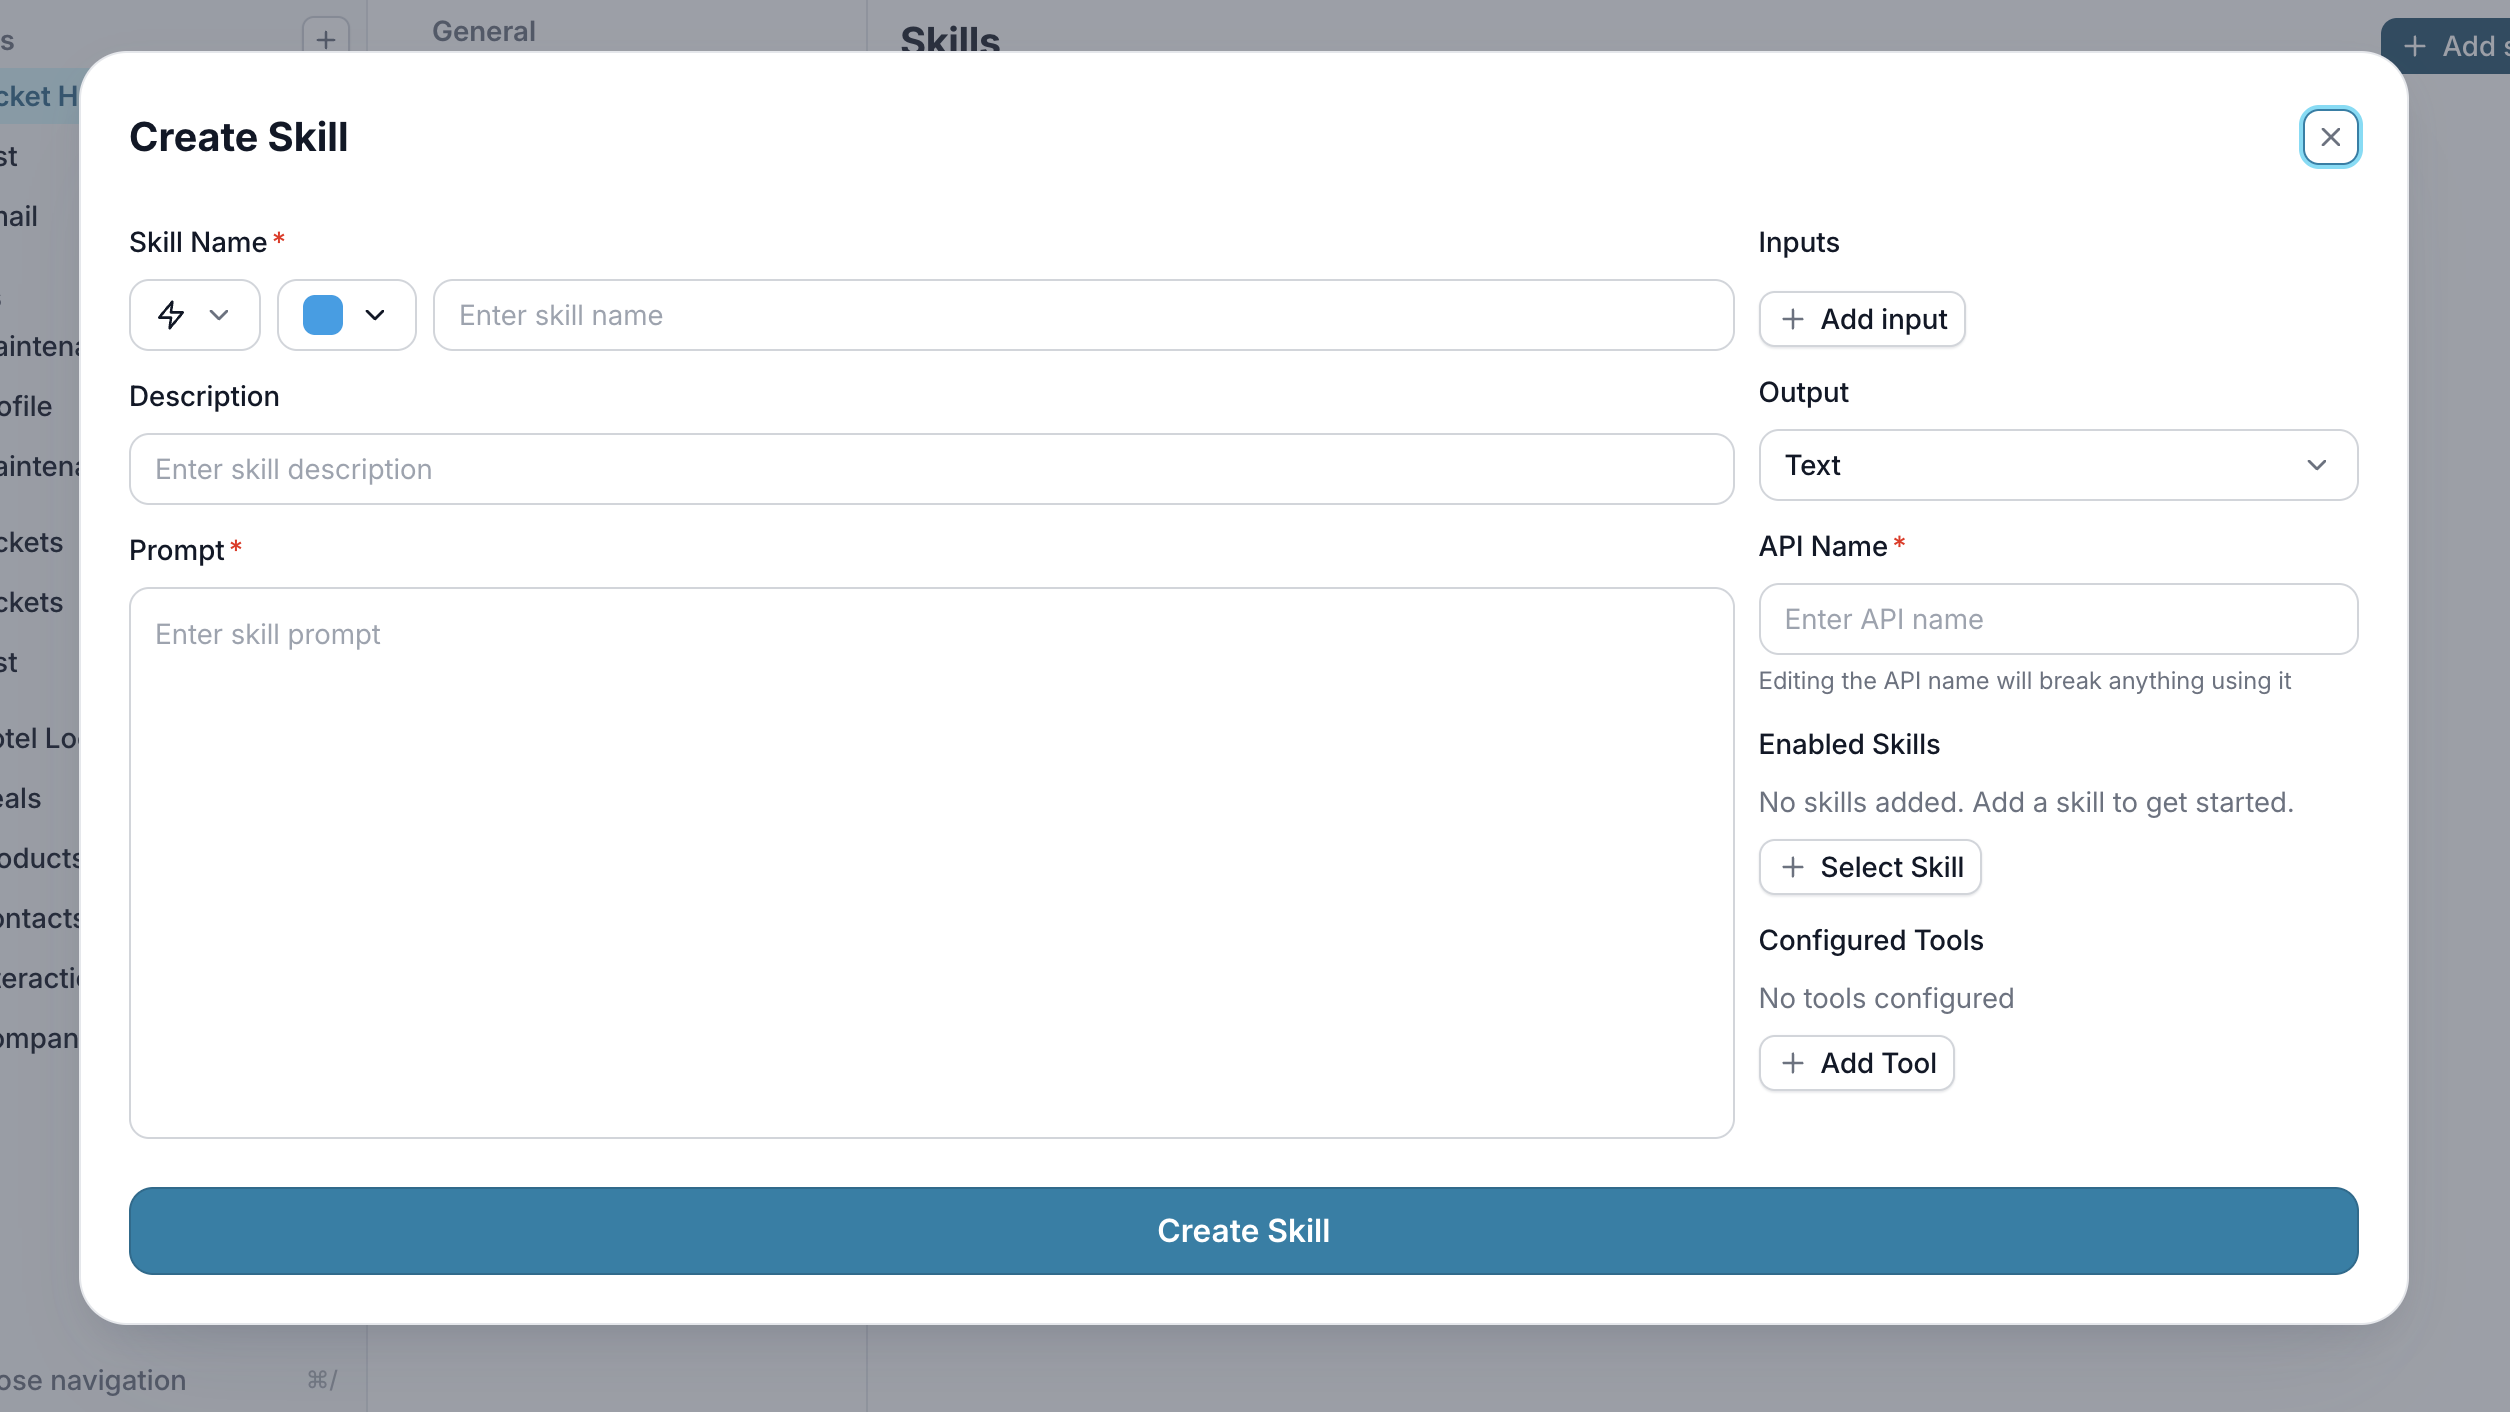Open the skill icon picker dropdown chevron
Viewport: 2510px width, 1412px height.
coord(219,315)
